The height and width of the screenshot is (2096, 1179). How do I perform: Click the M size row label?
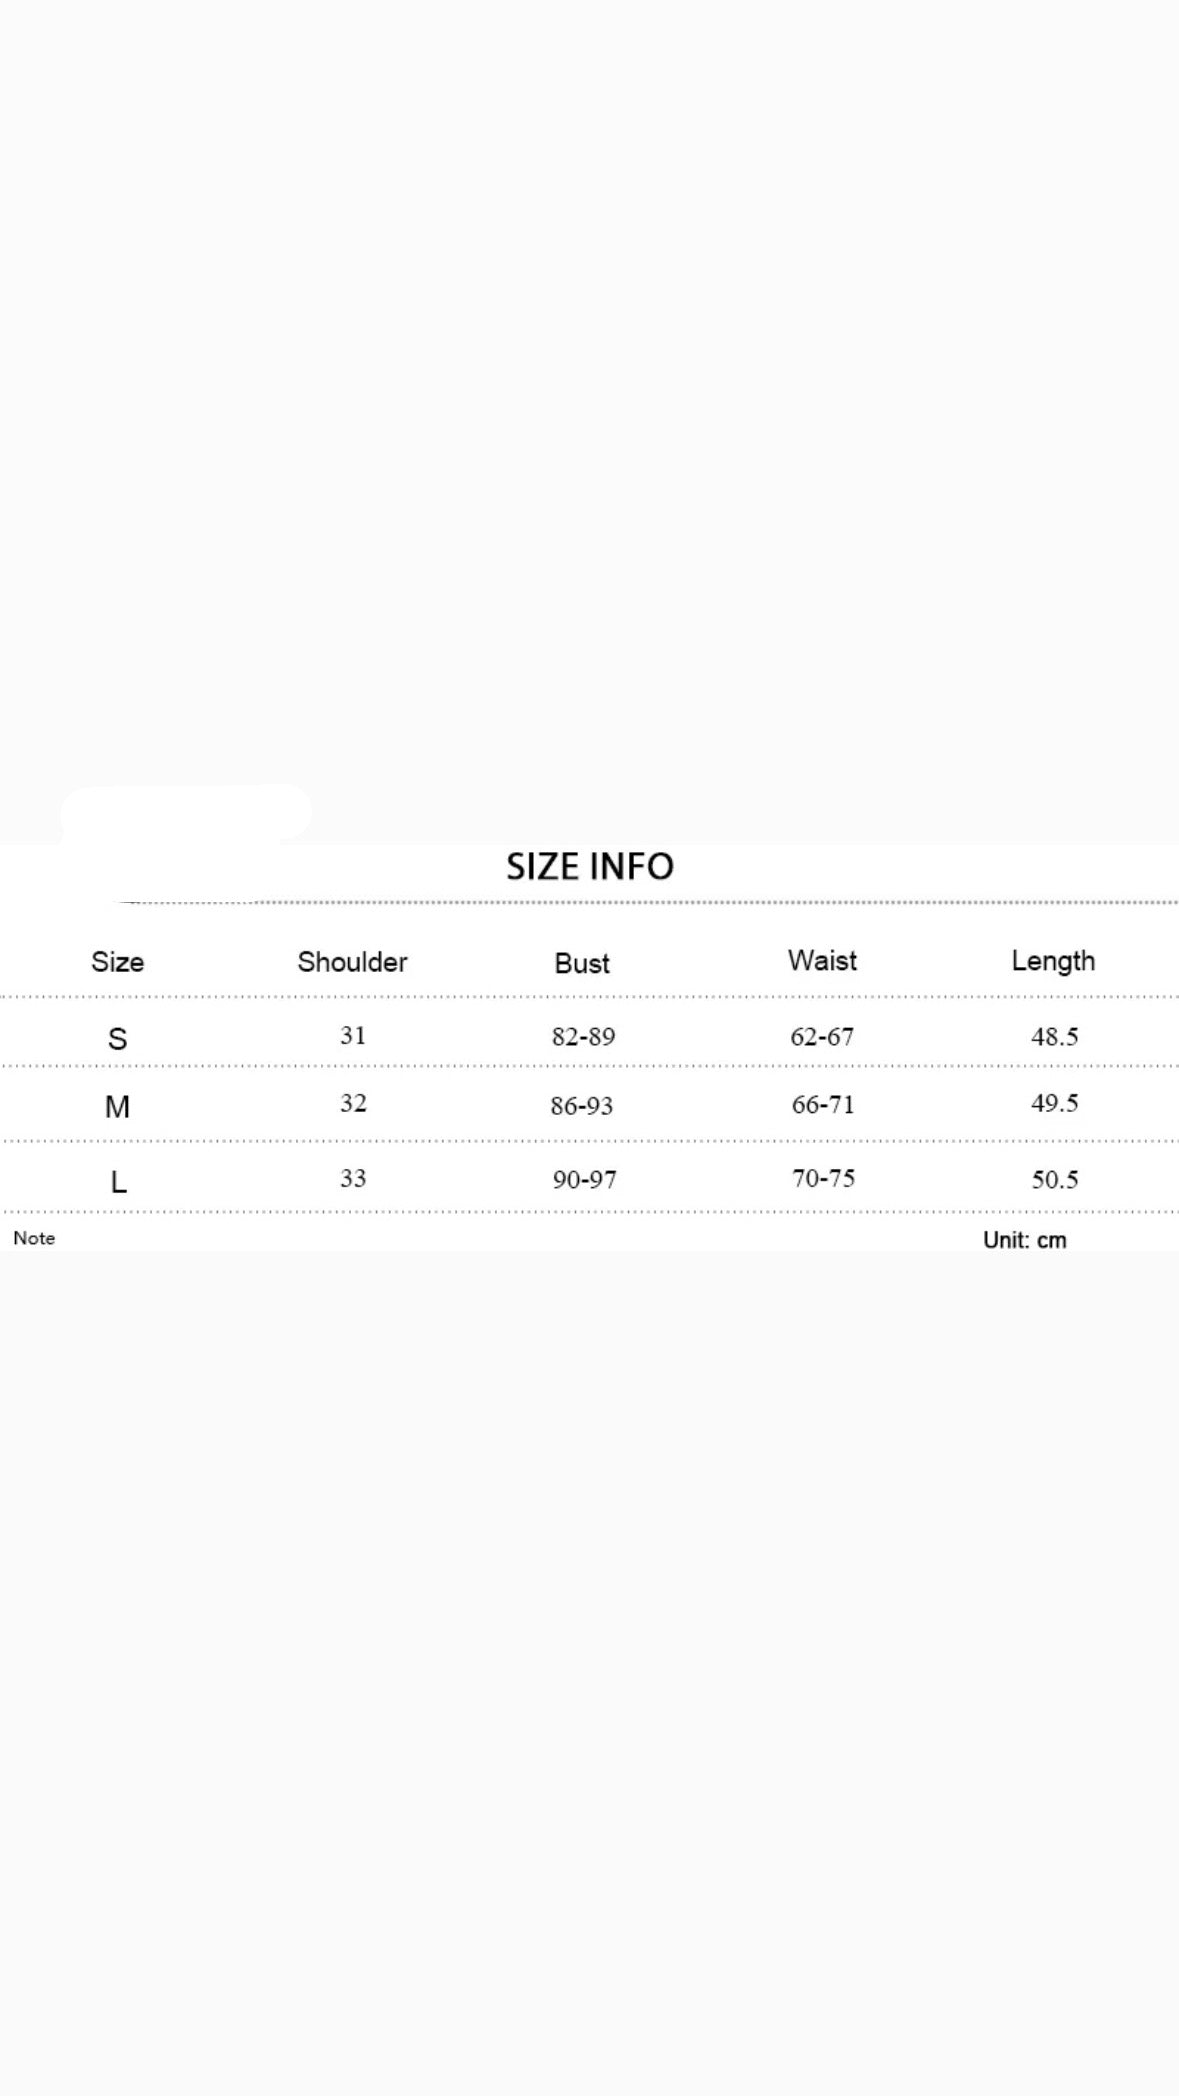click(118, 1107)
